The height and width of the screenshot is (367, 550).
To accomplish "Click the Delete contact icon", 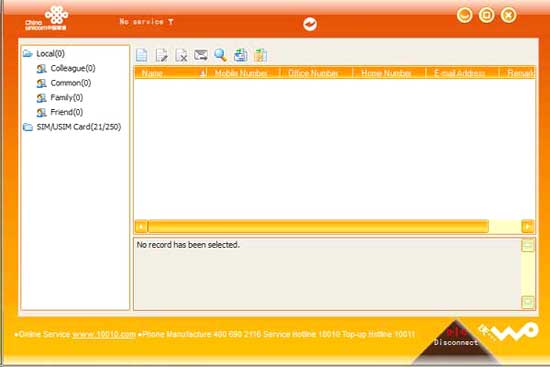I will click(x=181, y=55).
